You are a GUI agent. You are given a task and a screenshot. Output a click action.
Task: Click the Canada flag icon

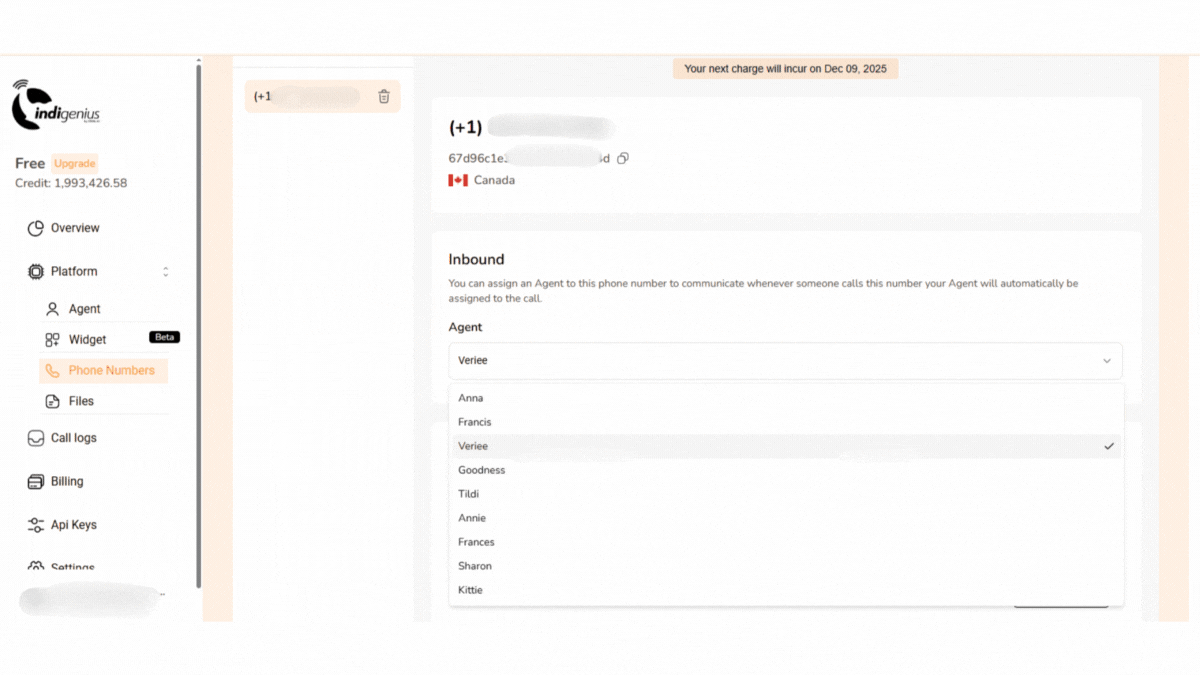[458, 181]
